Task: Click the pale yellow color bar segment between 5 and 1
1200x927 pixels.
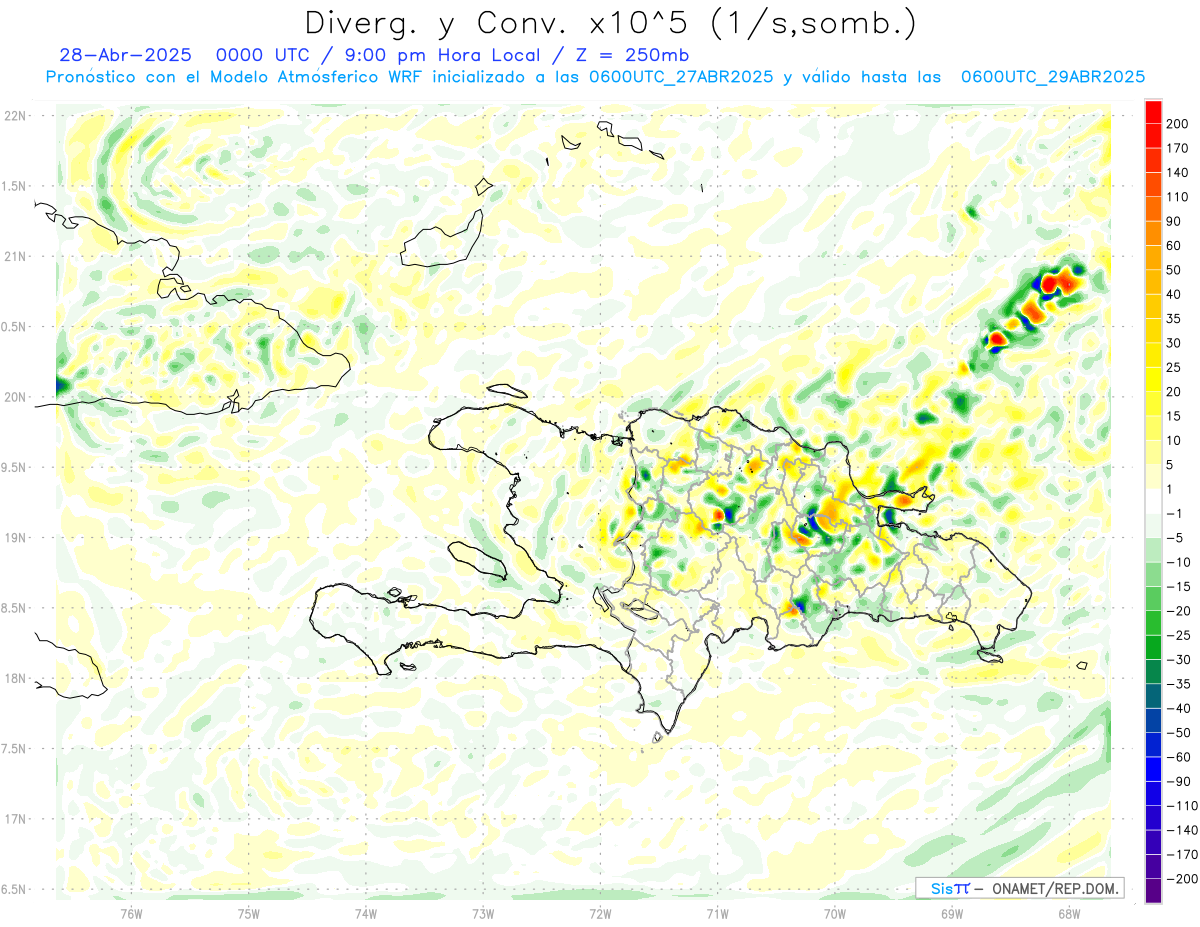Action: (1153, 477)
